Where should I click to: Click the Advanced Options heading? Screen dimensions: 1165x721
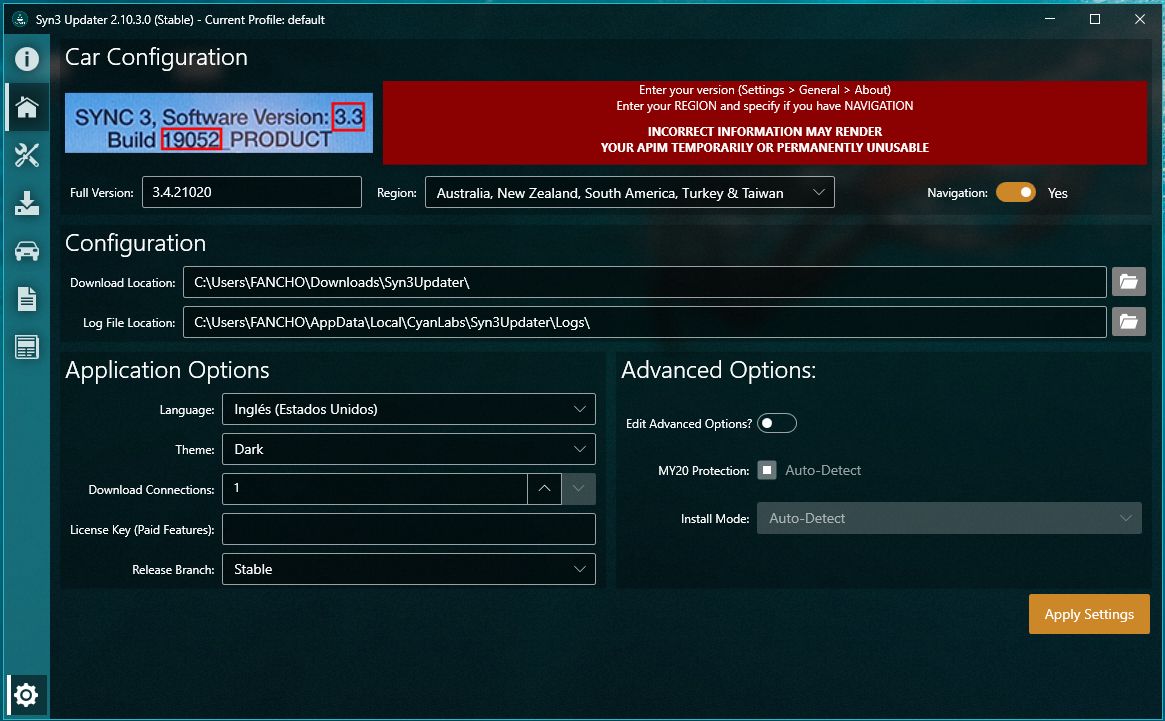coord(718,370)
